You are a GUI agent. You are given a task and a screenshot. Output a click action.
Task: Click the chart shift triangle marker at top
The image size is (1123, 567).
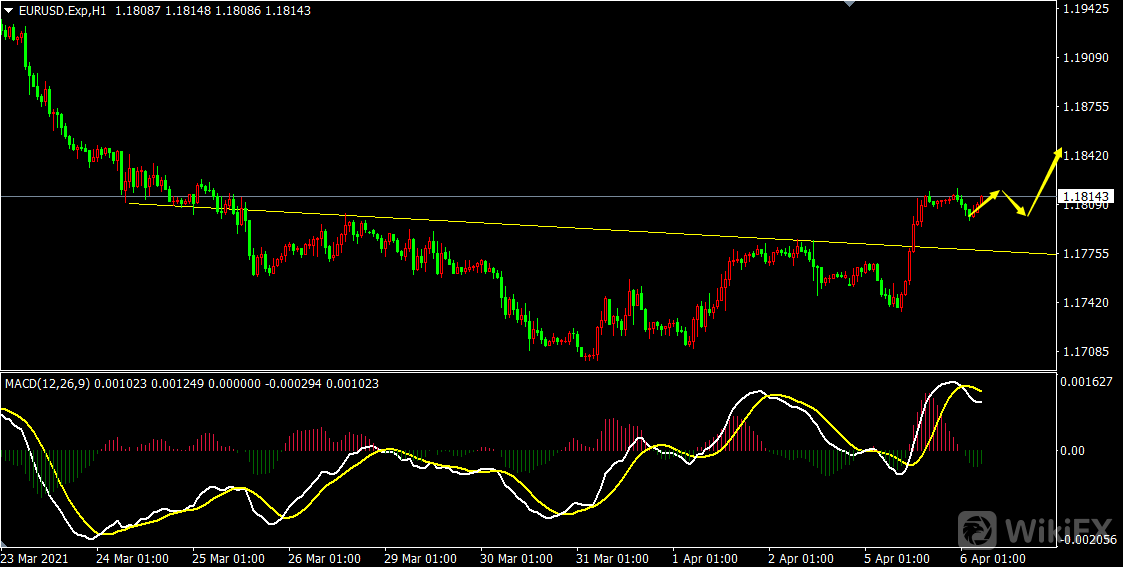point(851,4)
